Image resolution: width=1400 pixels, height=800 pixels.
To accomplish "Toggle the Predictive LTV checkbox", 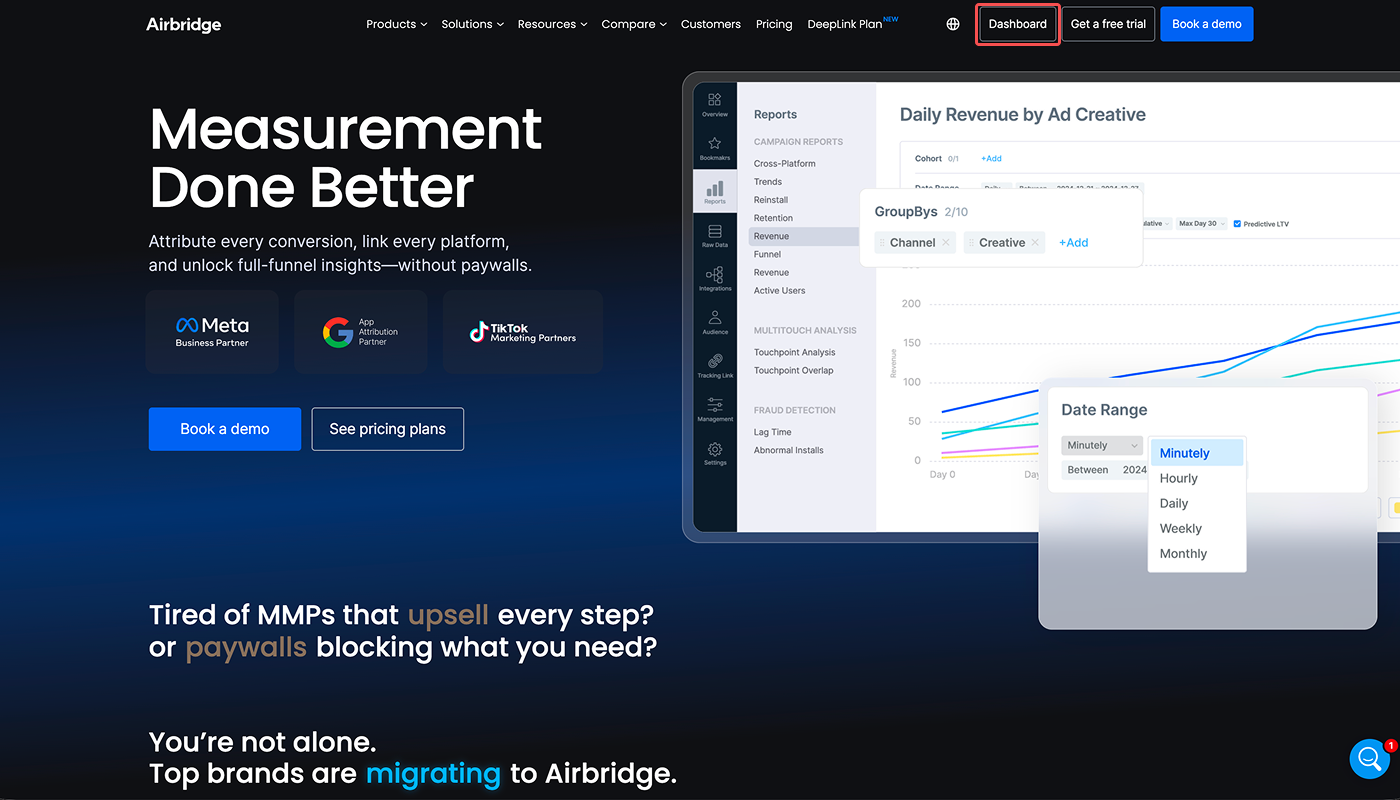I will (1237, 224).
